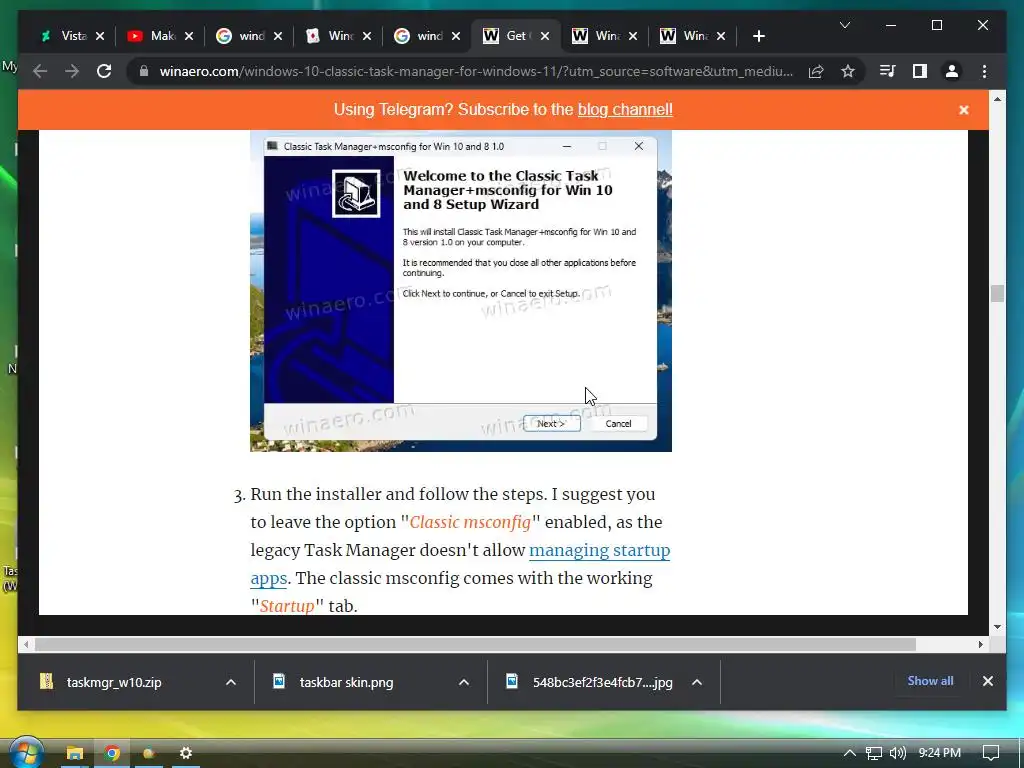This screenshot has width=1024, height=768.
Task: Expand taskmgr_w10.zip download options
Action: (x=231, y=682)
